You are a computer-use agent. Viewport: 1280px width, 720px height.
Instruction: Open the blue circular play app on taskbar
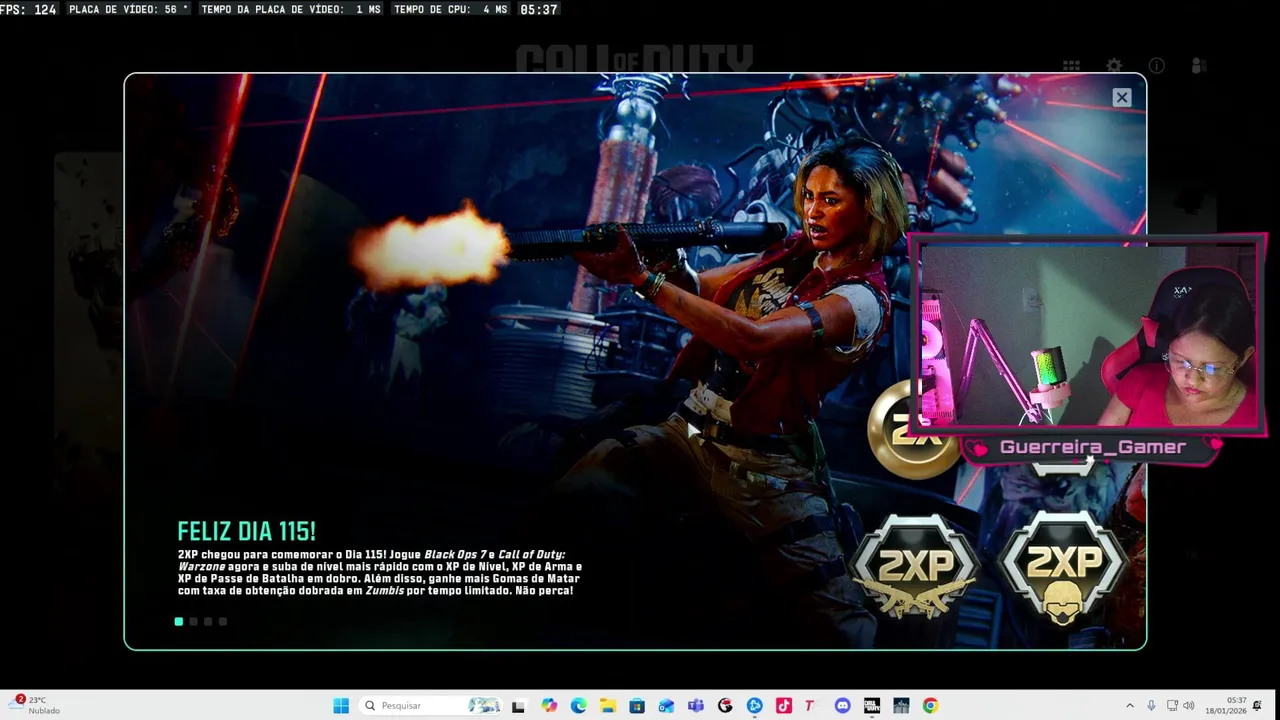tap(754, 706)
